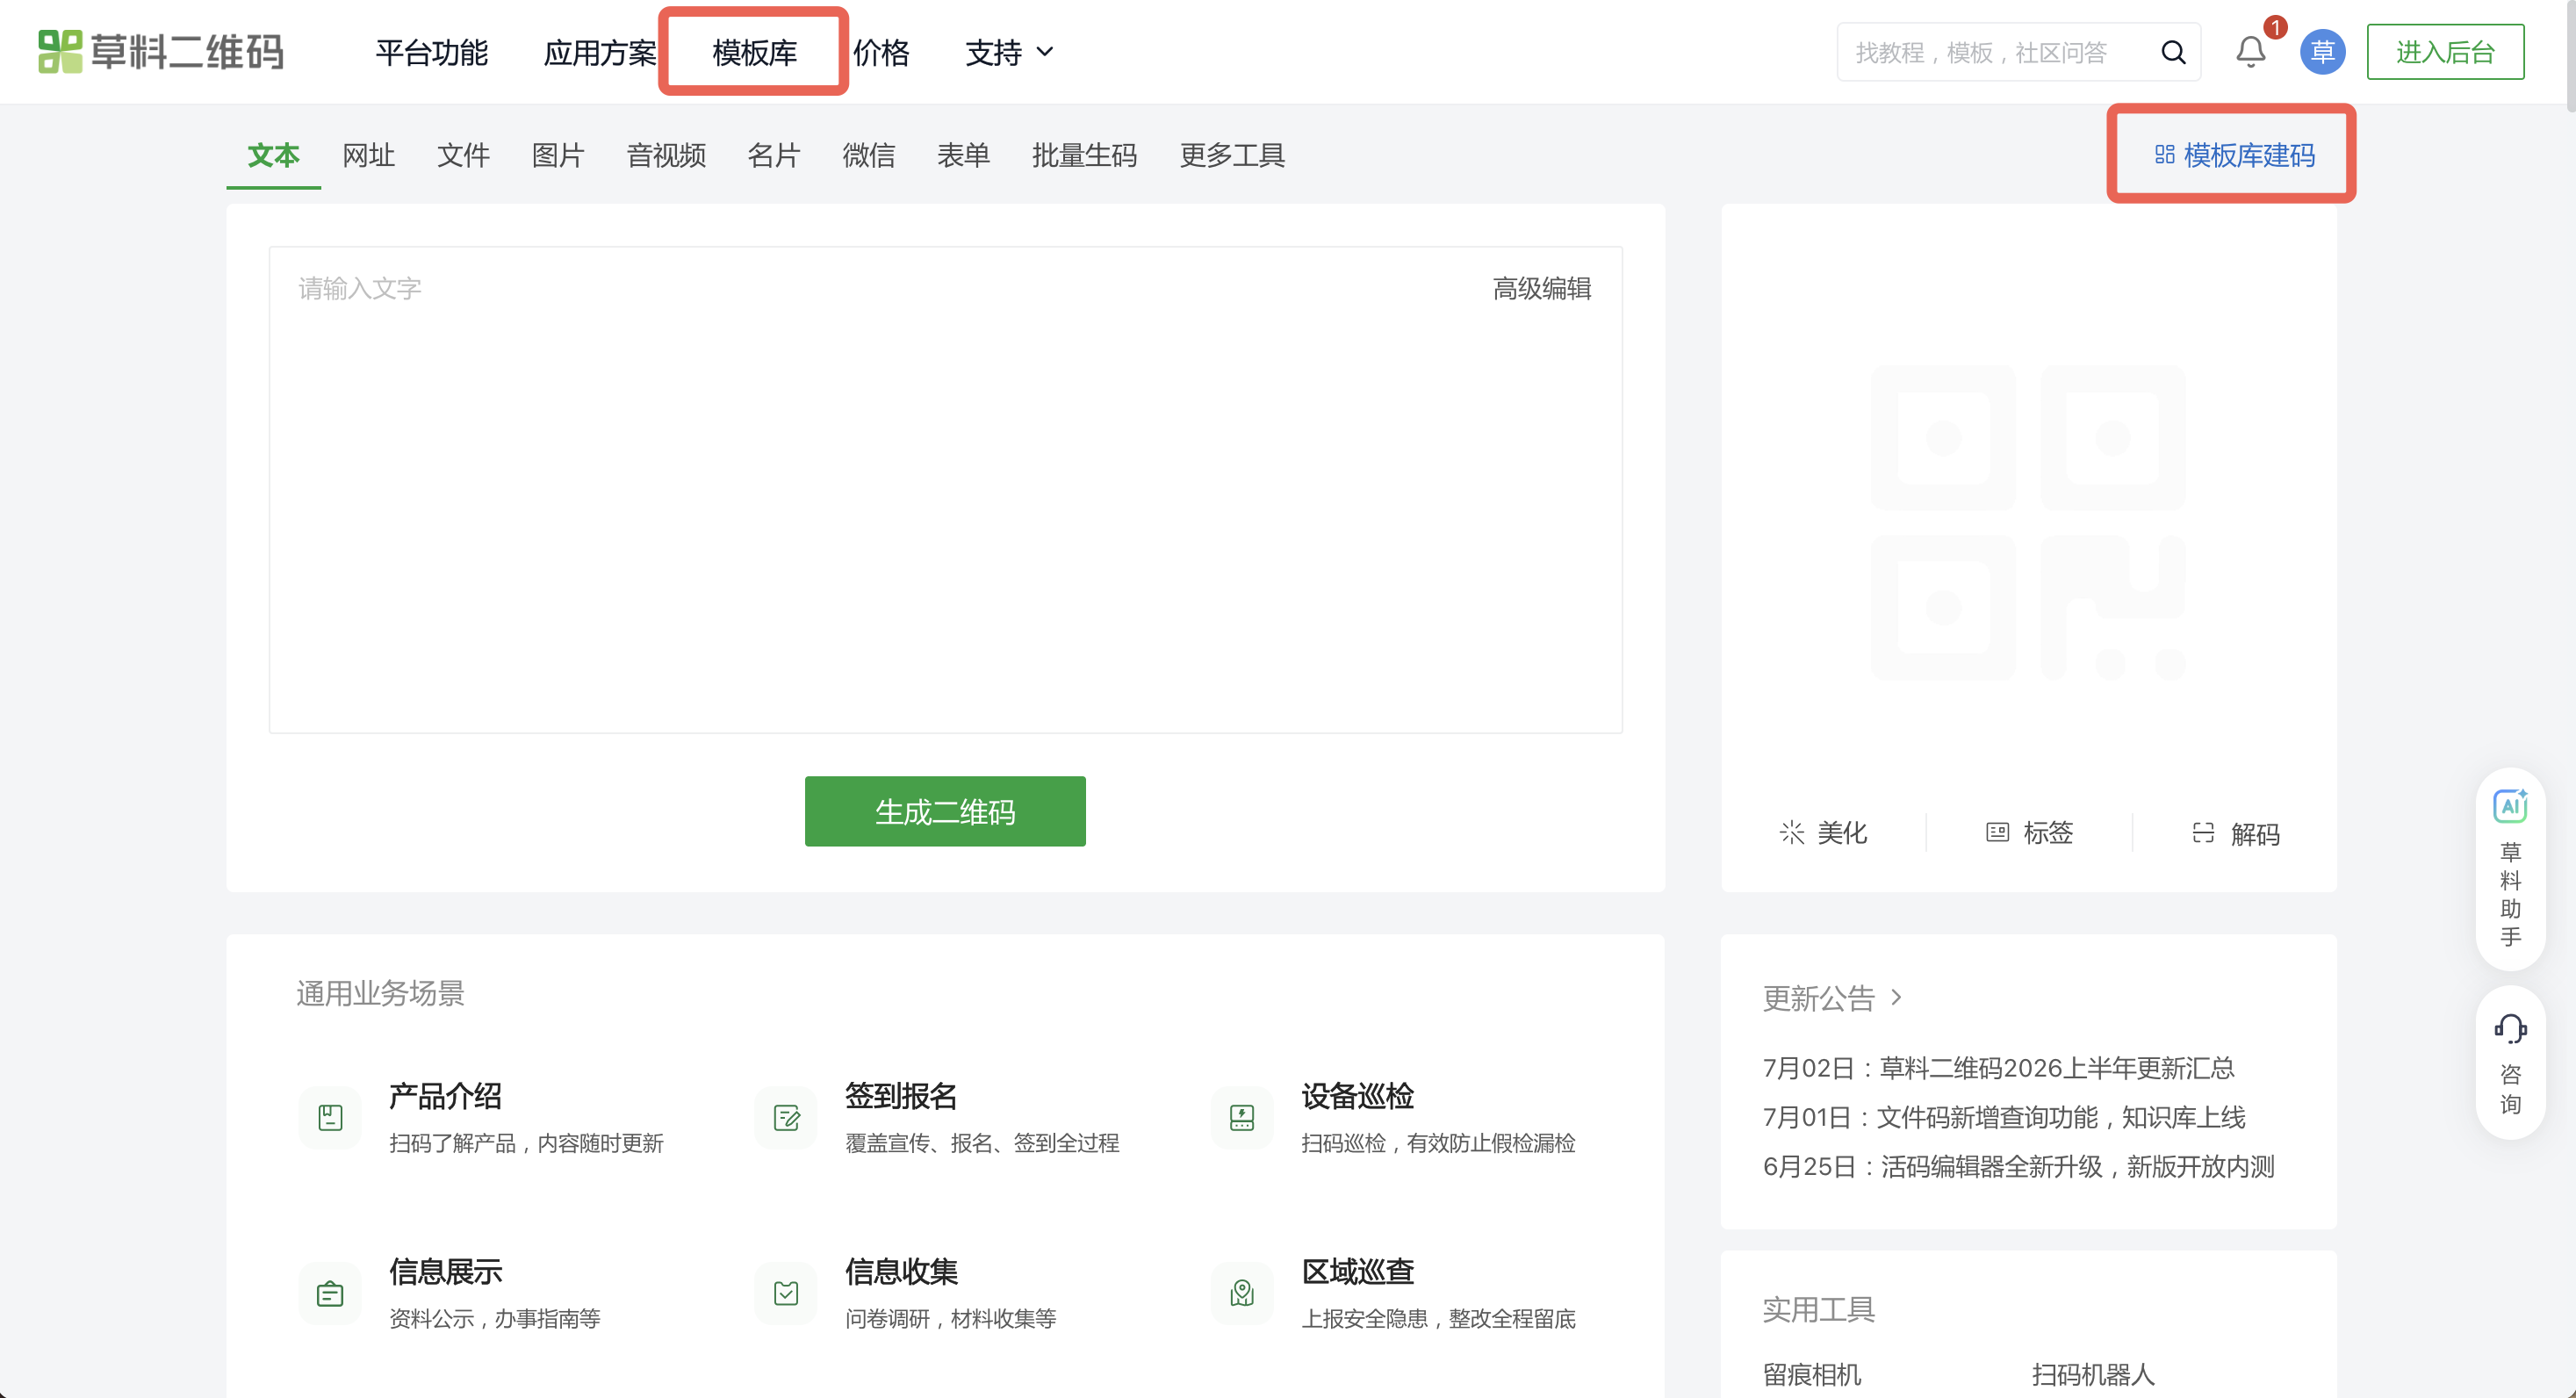This screenshot has width=2576, height=1398.
Task: Click the 生成二维码 button
Action: tap(945, 811)
